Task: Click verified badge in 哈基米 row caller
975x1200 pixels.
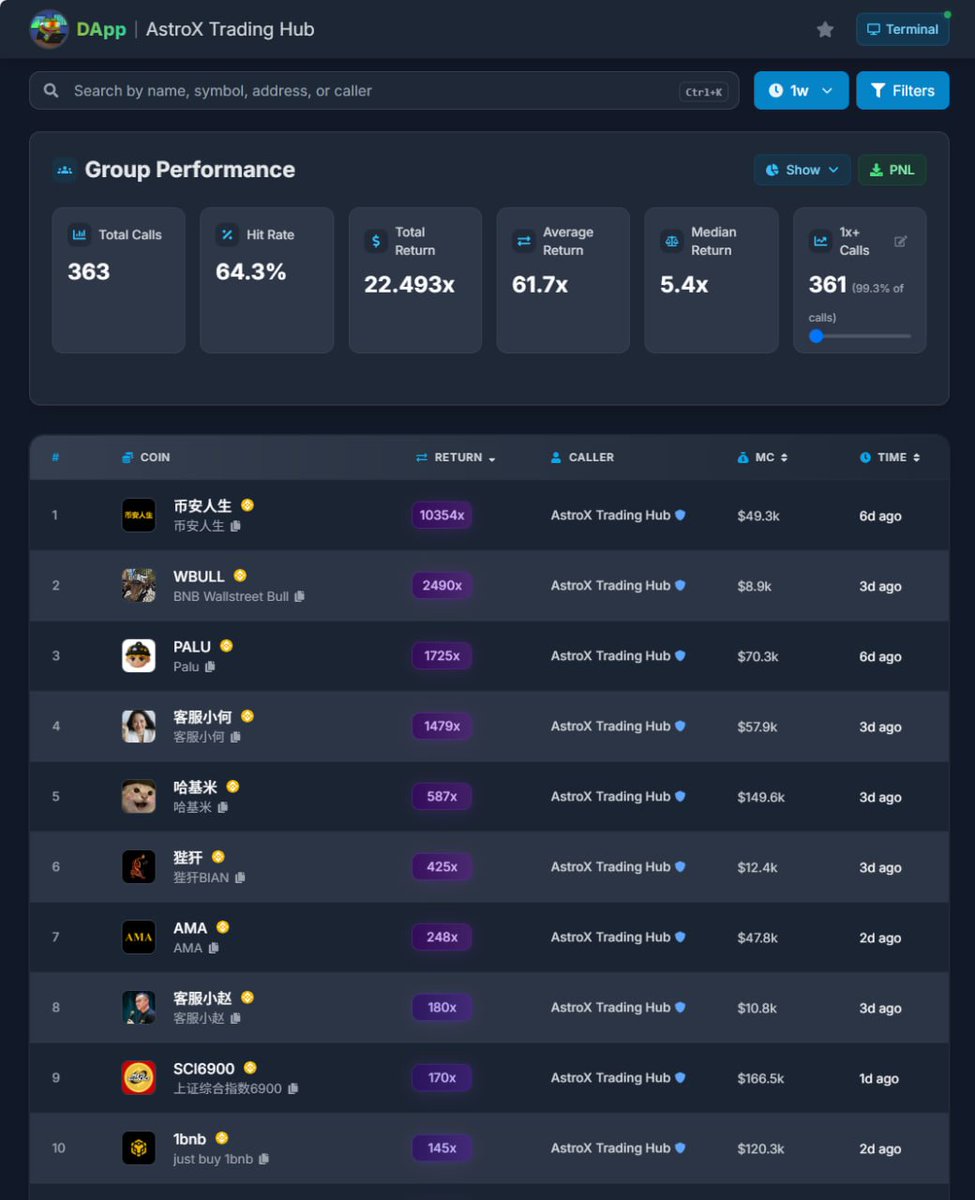Action: (680, 797)
